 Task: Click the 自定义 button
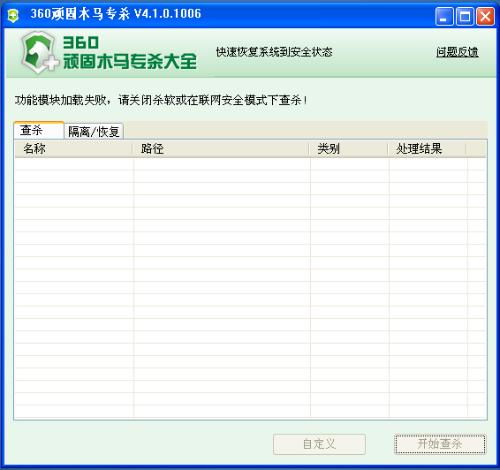pyautogui.click(x=319, y=444)
